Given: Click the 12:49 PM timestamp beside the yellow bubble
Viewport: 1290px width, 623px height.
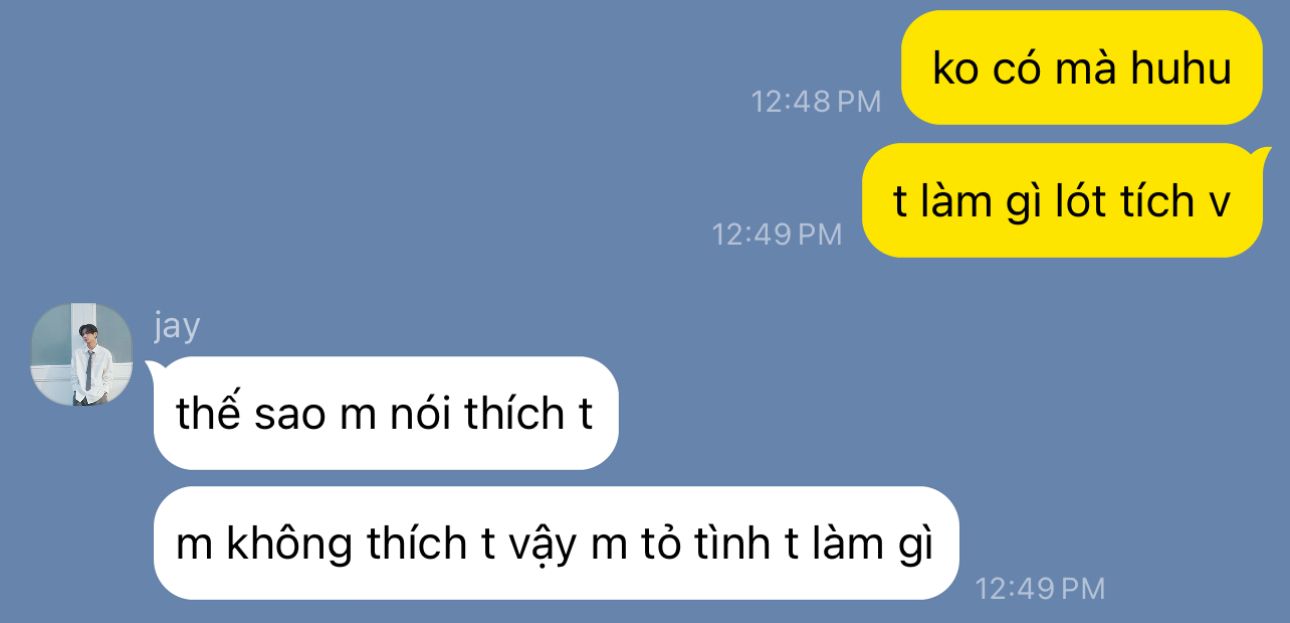Looking at the screenshot, I should [x=777, y=234].
